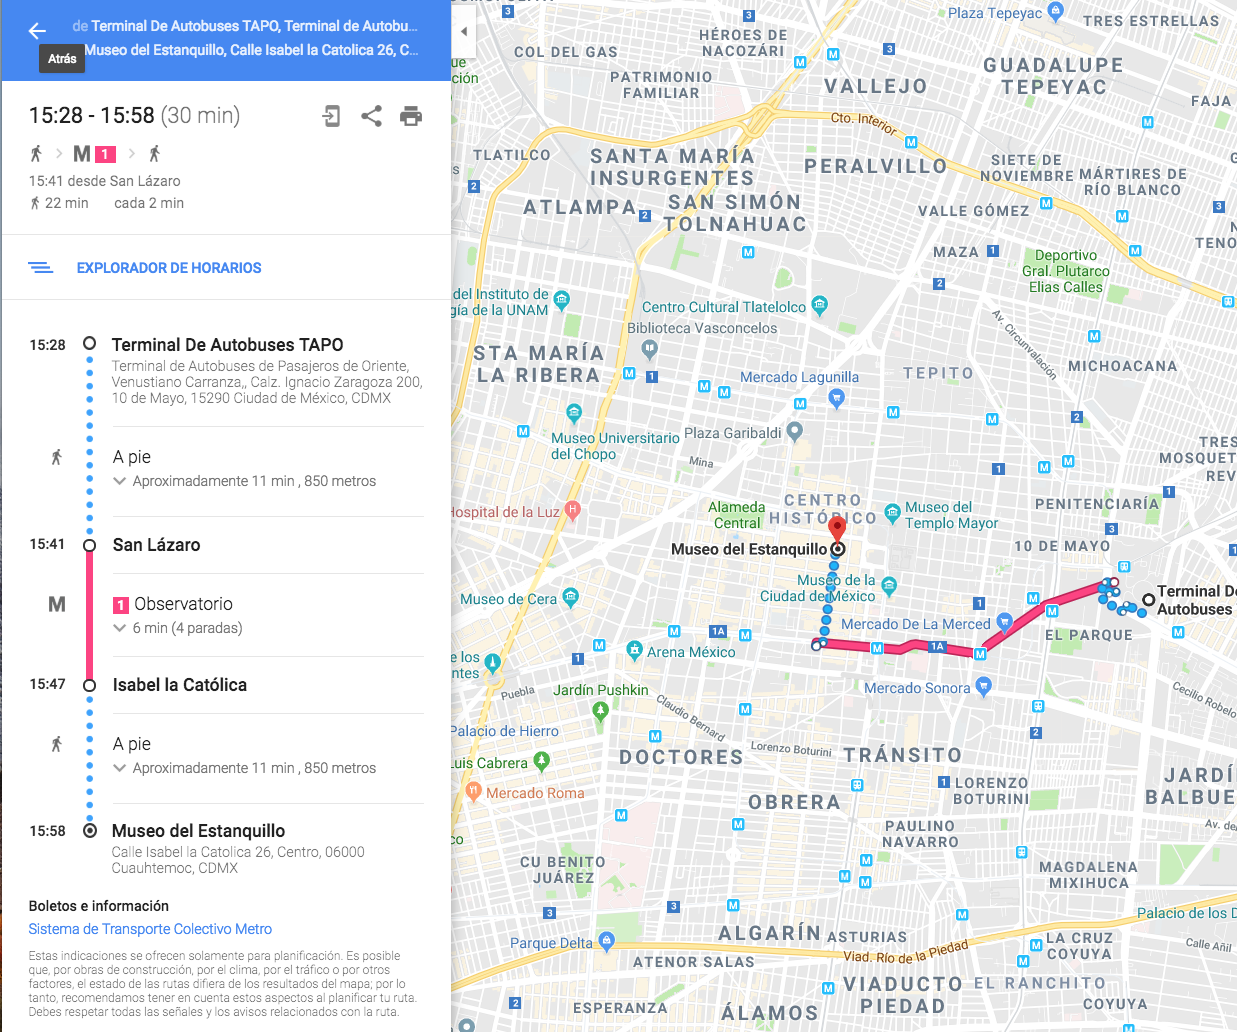The width and height of the screenshot is (1237, 1032).
Task: Click the Museo del Estanquillo destination step
Action: click(198, 831)
